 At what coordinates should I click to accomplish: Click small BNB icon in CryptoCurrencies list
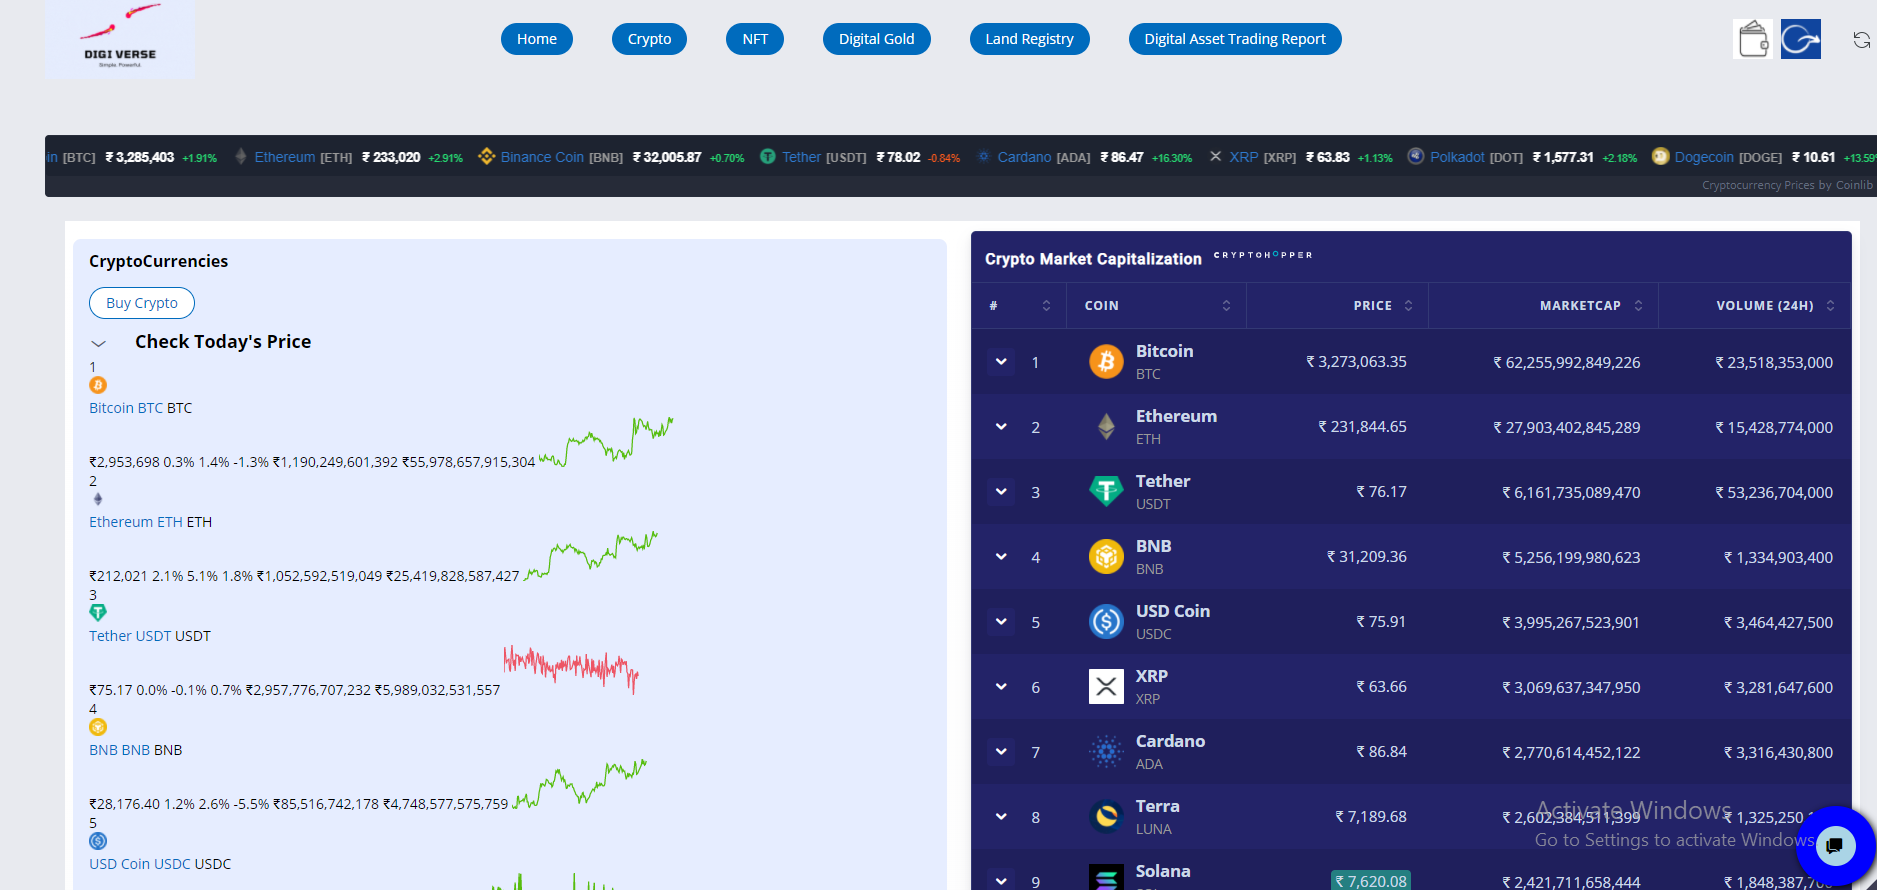(98, 727)
